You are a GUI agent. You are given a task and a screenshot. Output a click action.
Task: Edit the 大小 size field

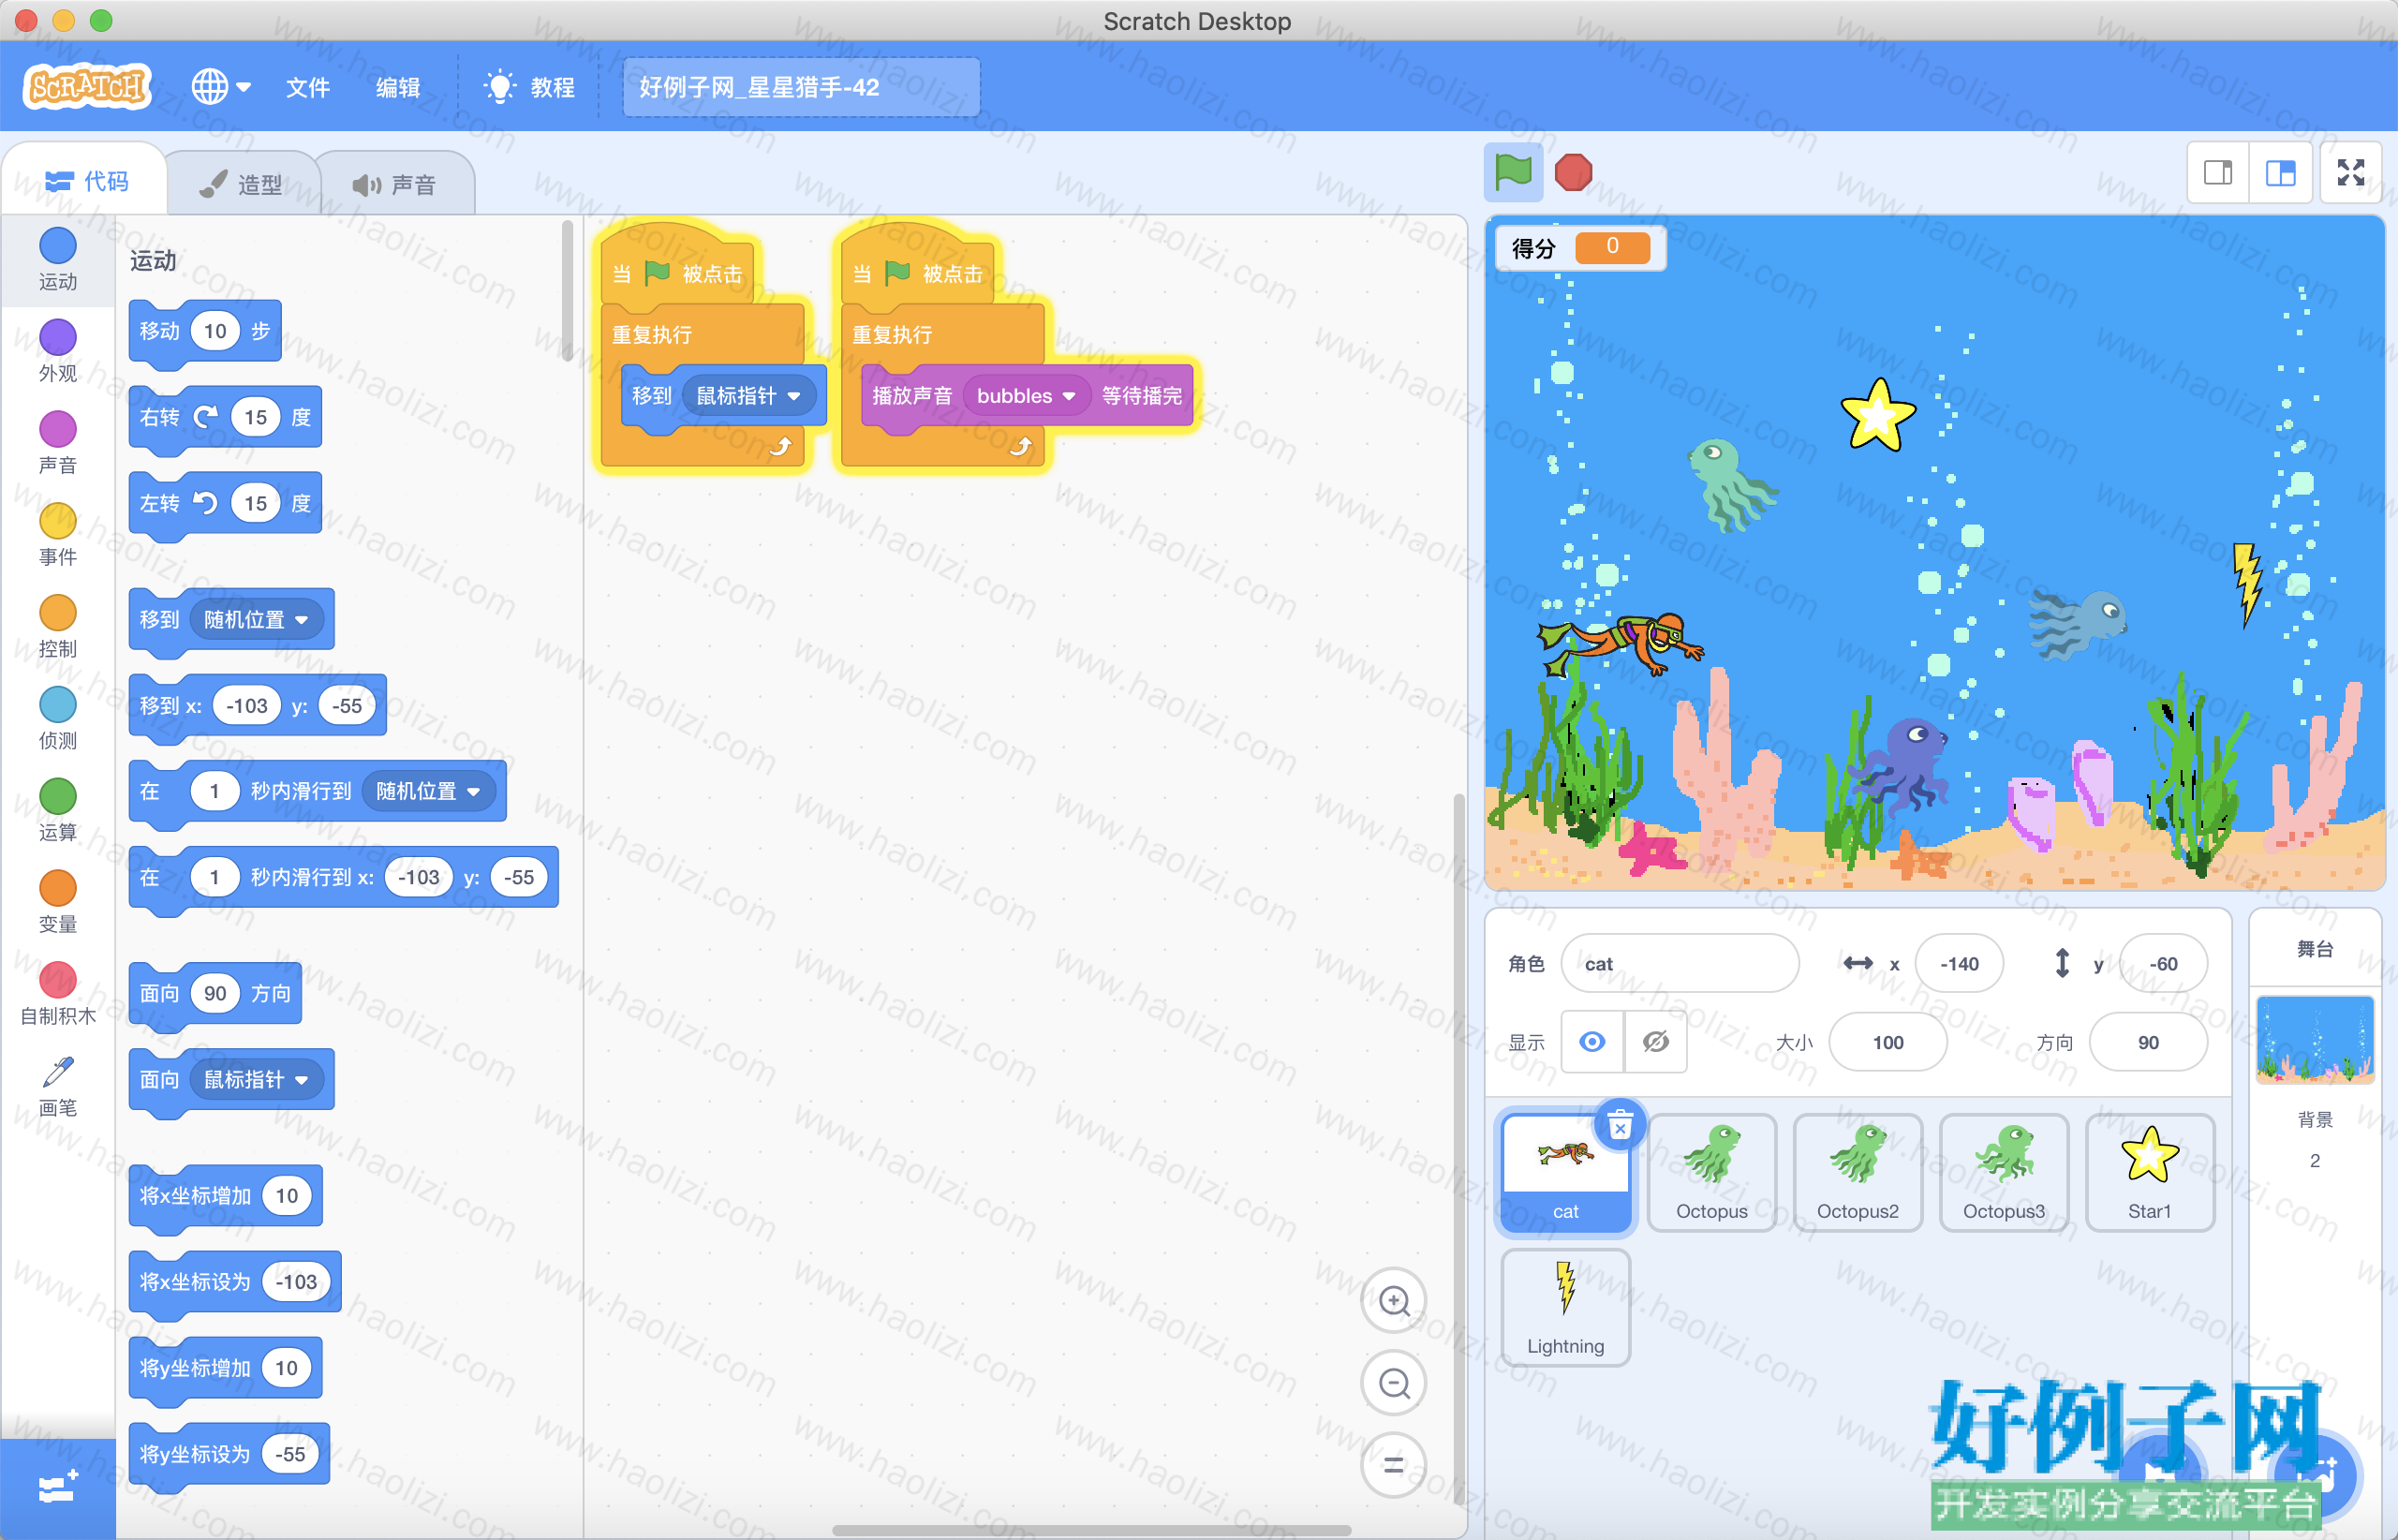pyautogui.click(x=1888, y=1042)
